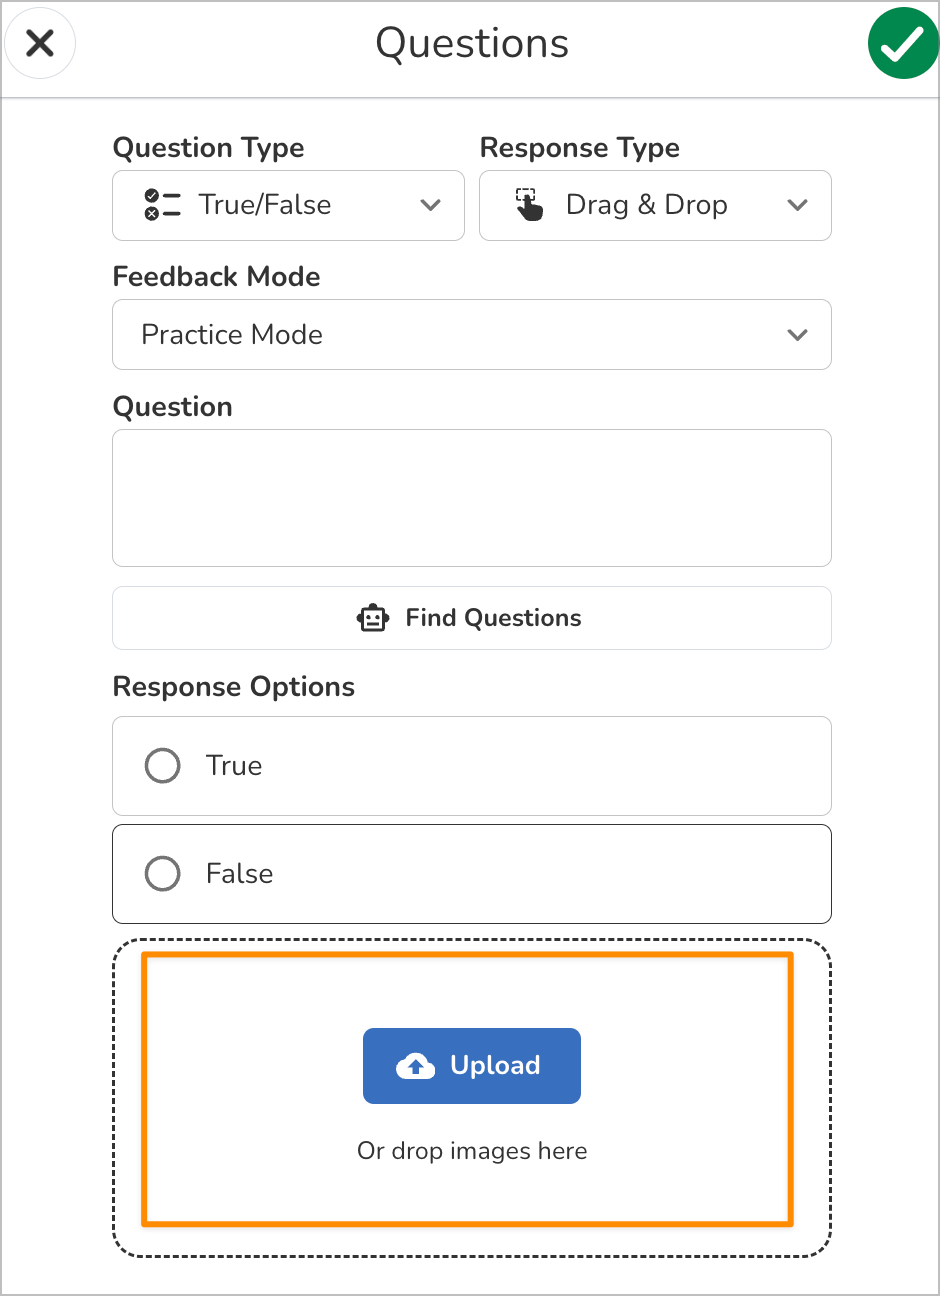Click the True/False selected value text
The height and width of the screenshot is (1296, 940).
coord(265,205)
